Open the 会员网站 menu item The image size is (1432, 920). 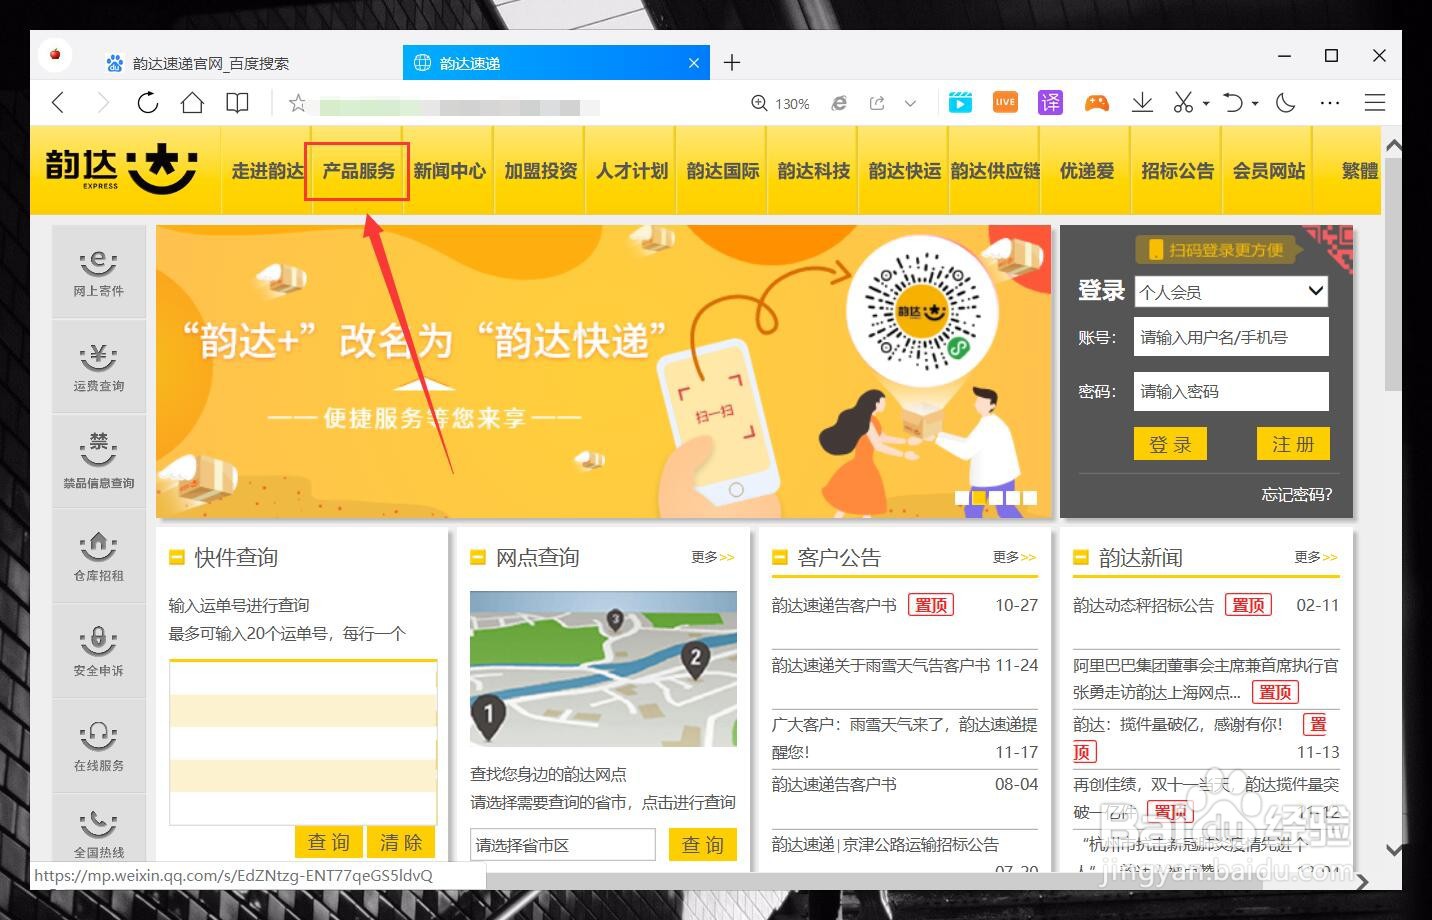(x=1269, y=171)
